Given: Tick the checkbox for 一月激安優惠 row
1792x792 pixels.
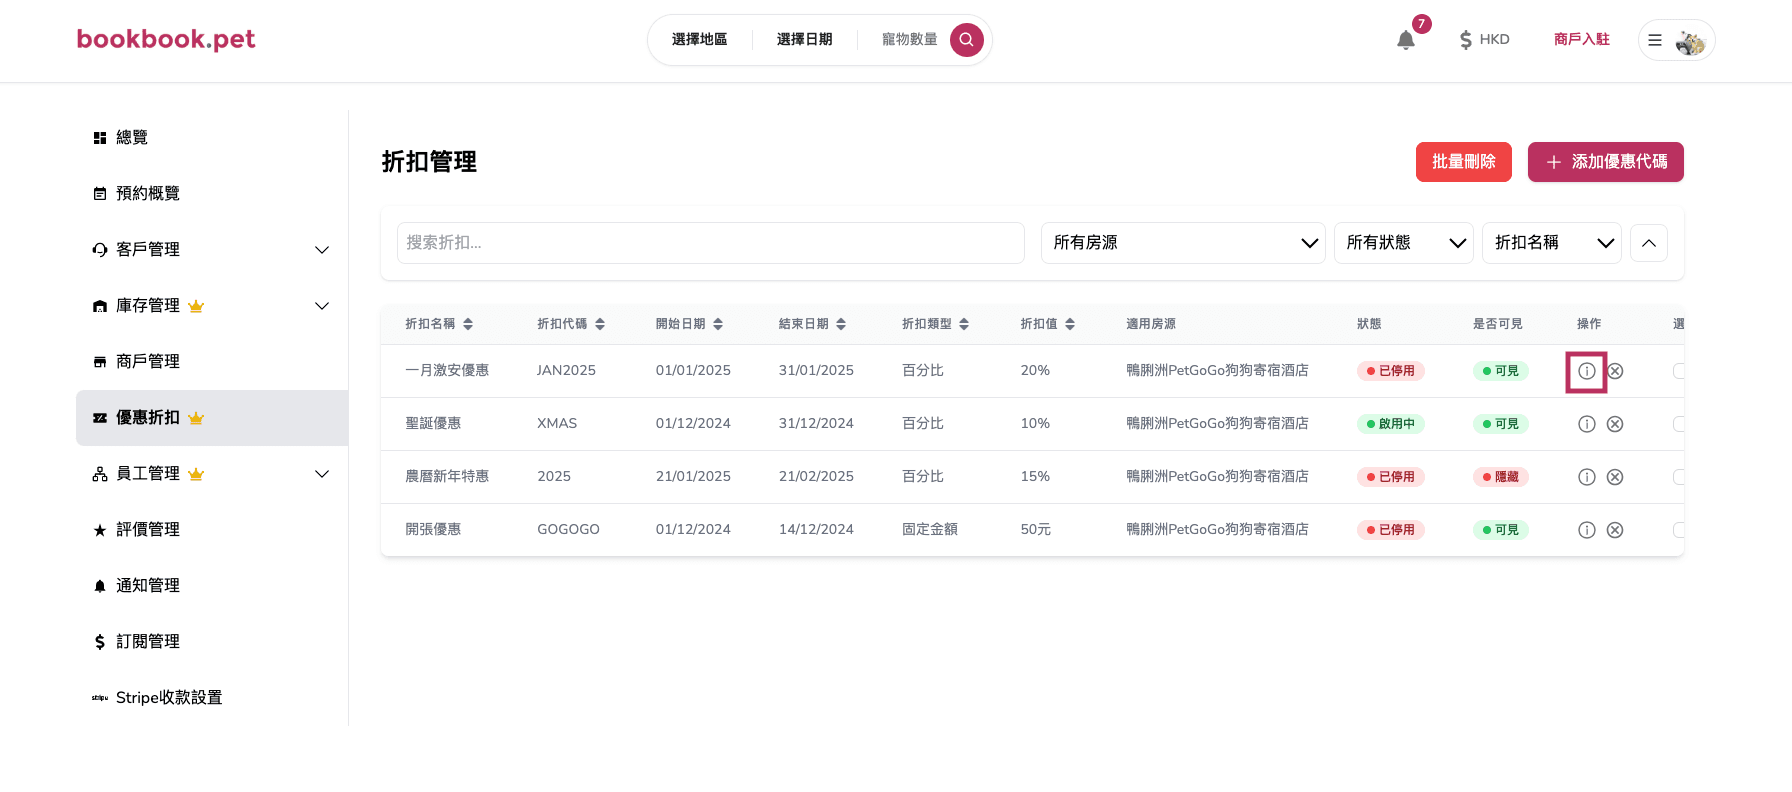Looking at the screenshot, I should tap(1679, 371).
